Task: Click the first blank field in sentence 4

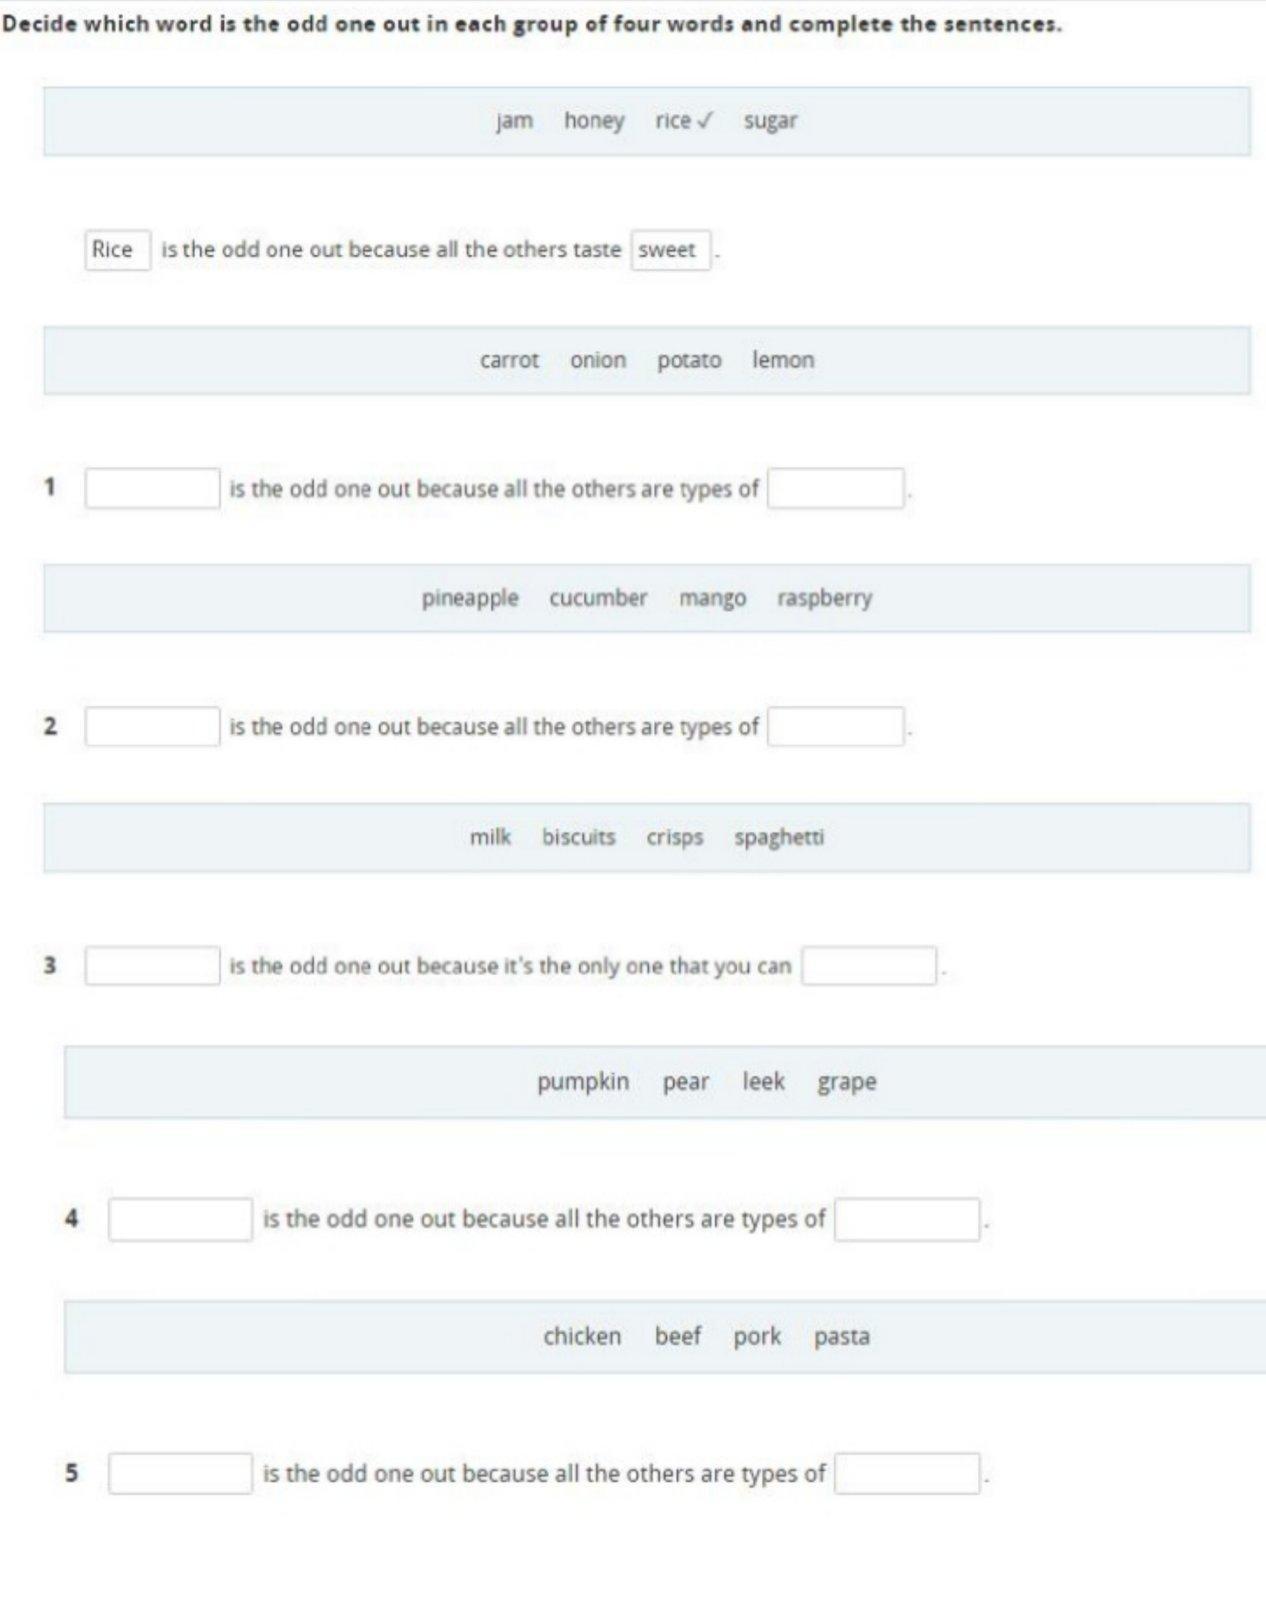Action: pos(180,1219)
